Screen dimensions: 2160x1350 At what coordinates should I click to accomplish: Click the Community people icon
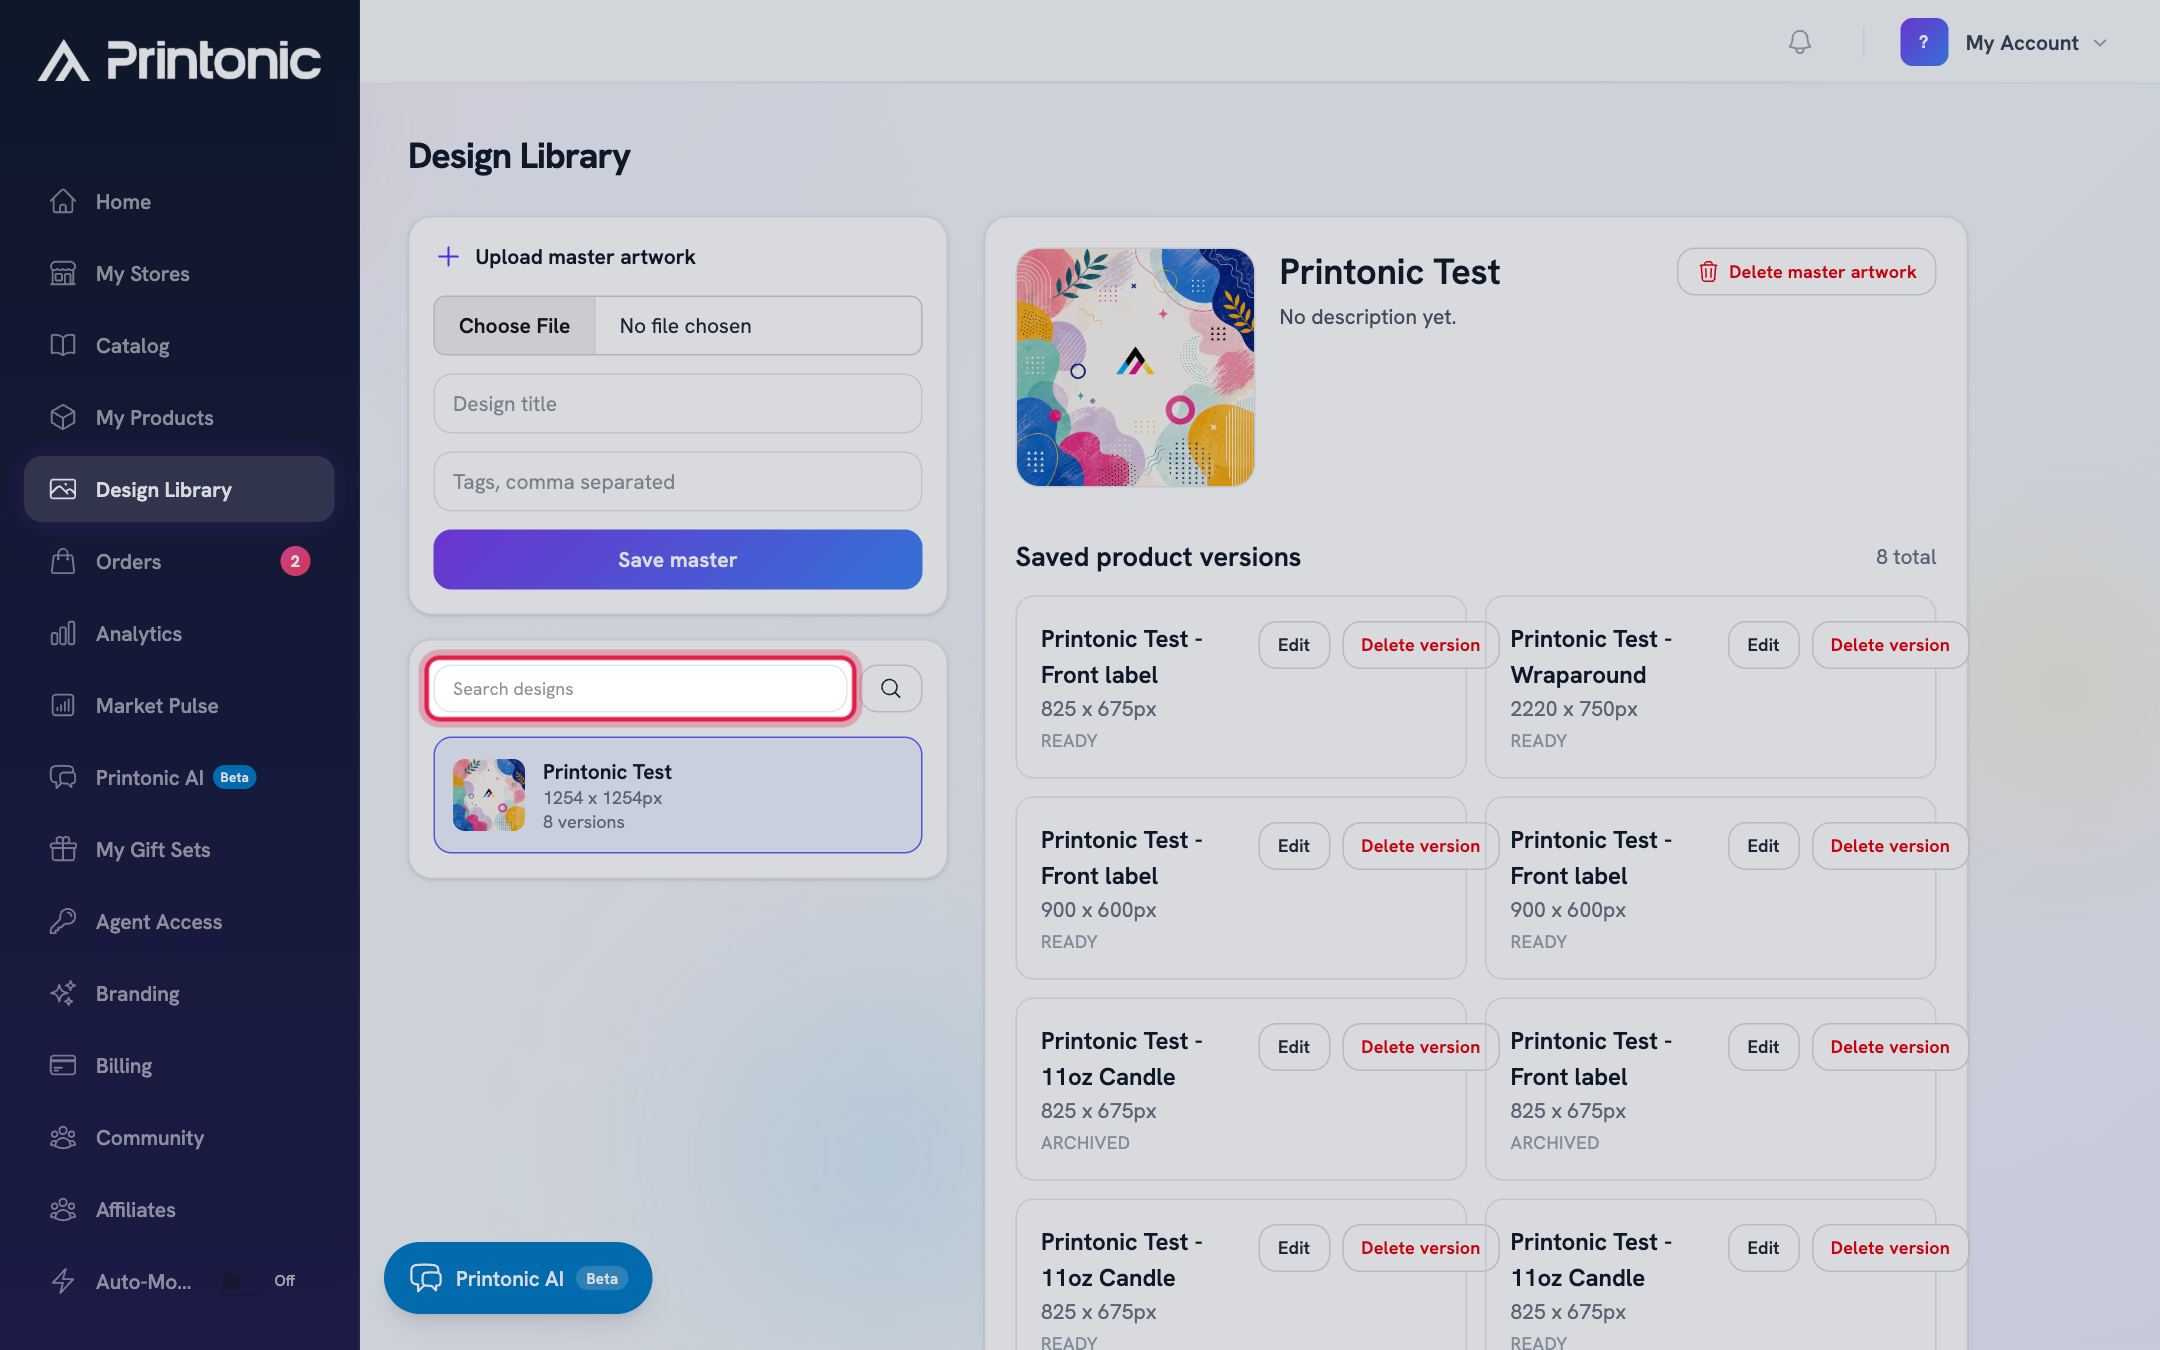pos(63,1137)
